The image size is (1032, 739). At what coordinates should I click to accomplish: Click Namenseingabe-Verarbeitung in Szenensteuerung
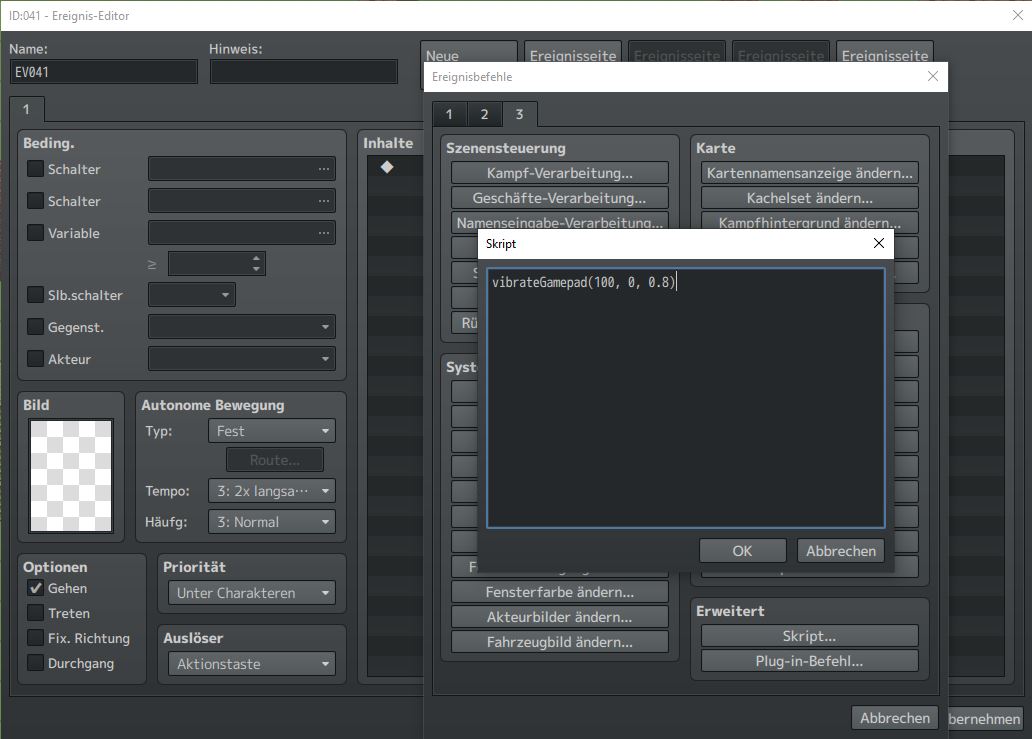[560, 222]
